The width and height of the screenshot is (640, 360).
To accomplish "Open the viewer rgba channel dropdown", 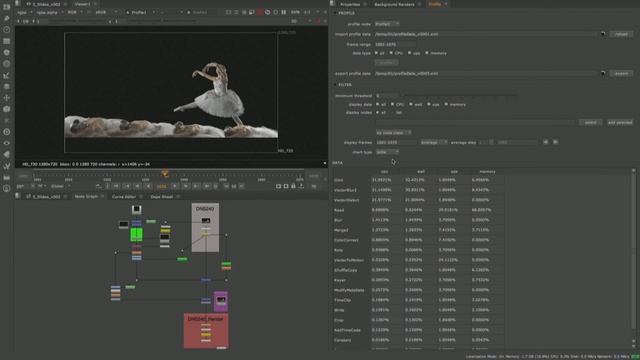I will (x=24, y=13).
